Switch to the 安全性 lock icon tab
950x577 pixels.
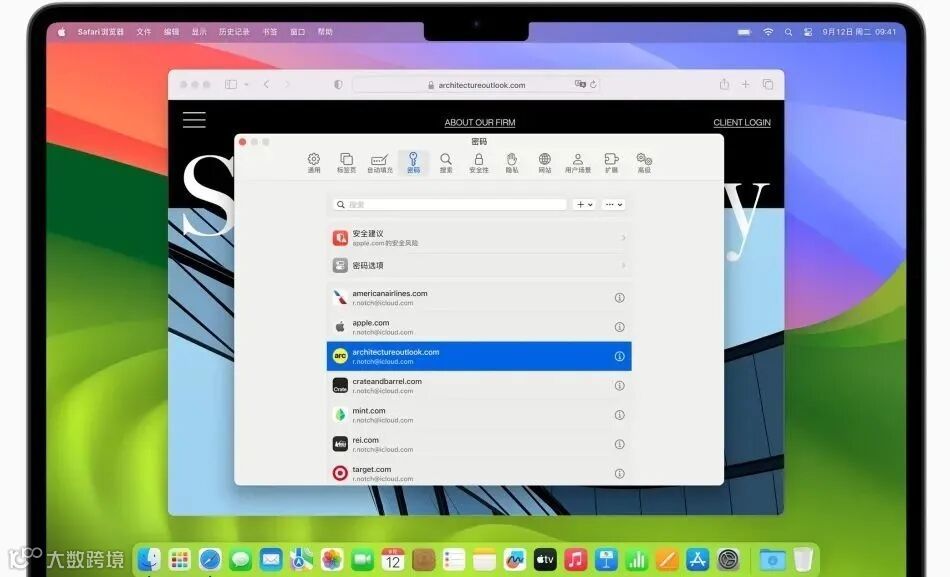click(x=479, y=162)
